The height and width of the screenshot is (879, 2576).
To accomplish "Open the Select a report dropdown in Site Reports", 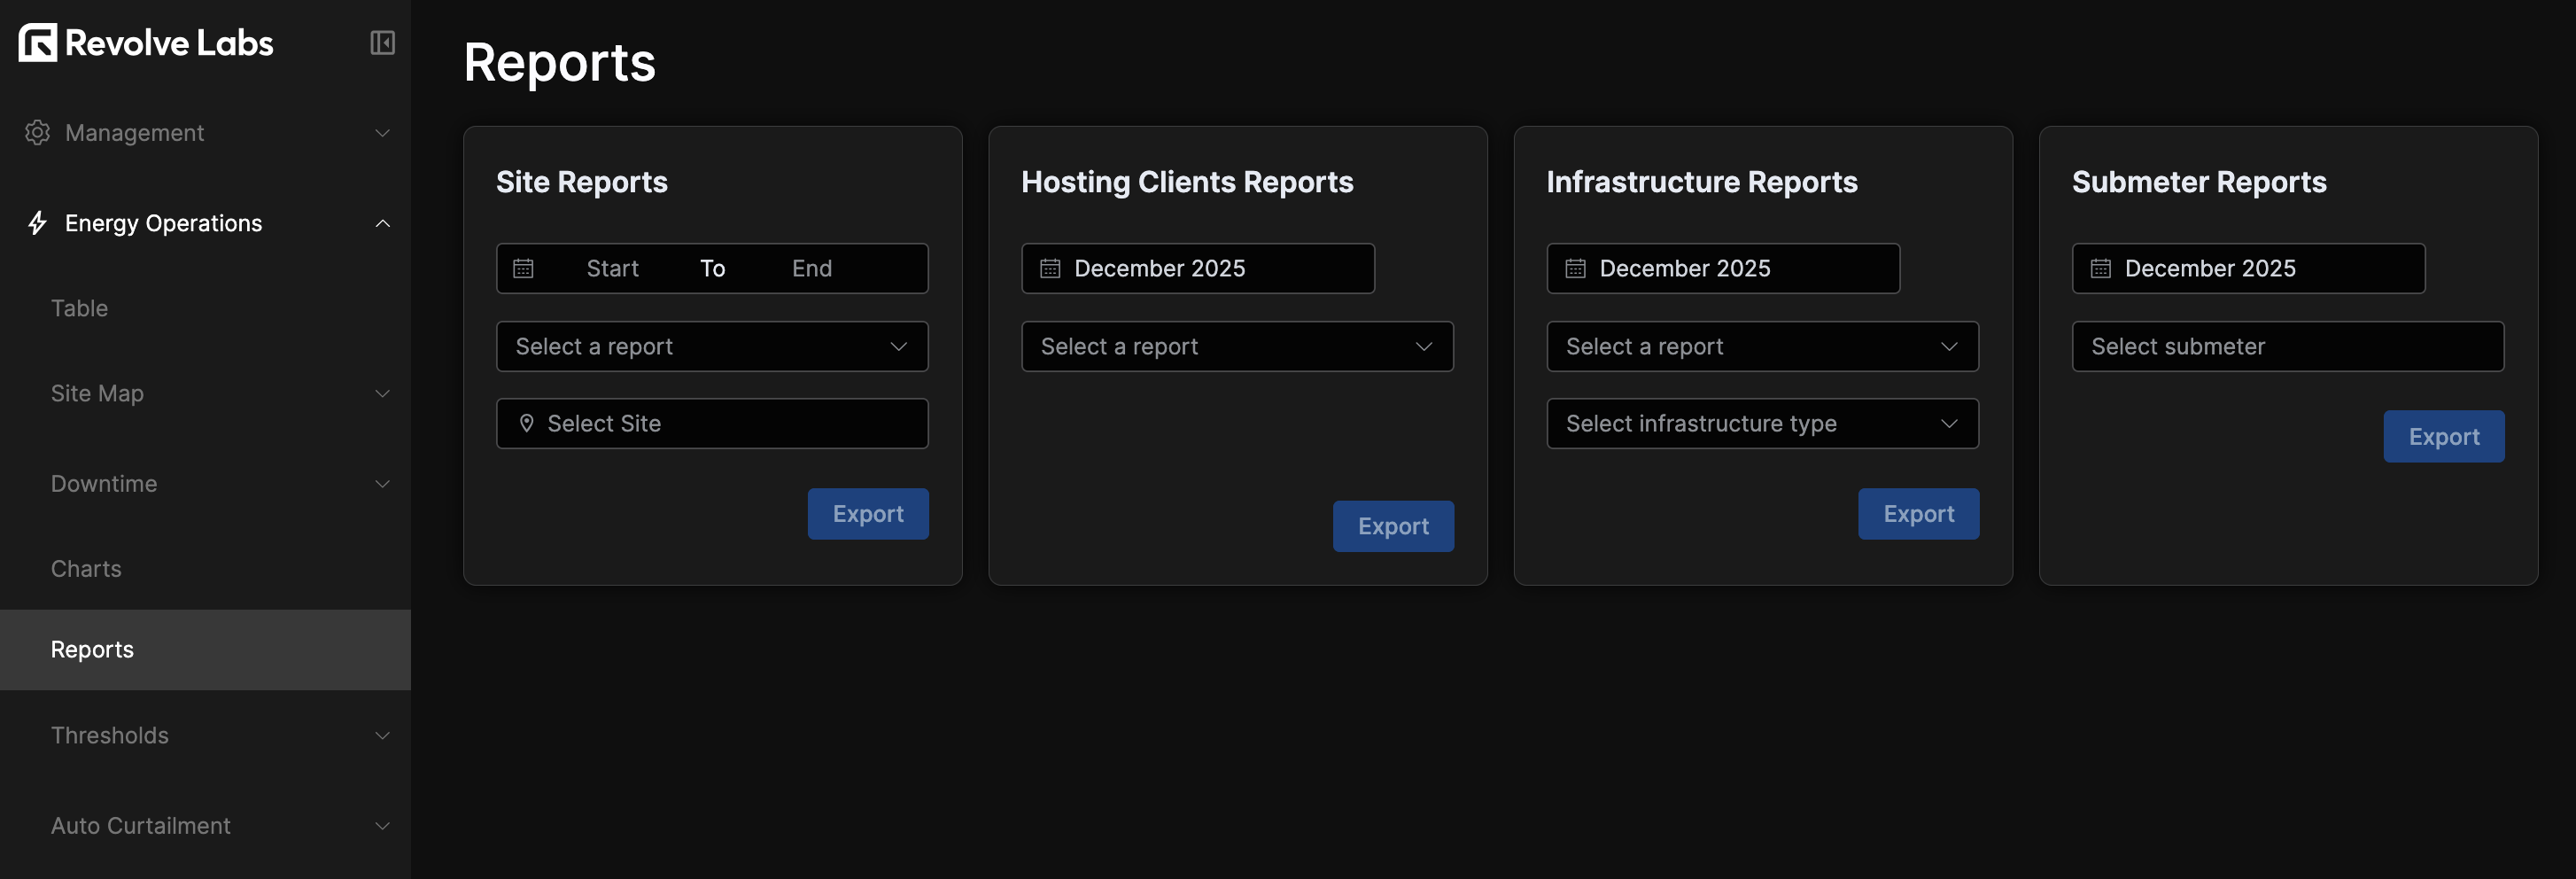I will (711, 346).
